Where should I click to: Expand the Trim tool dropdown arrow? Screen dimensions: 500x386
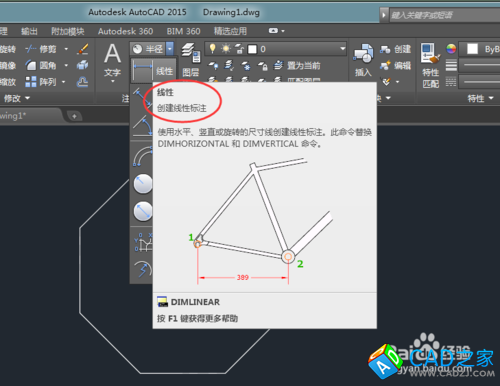point(66,49)
